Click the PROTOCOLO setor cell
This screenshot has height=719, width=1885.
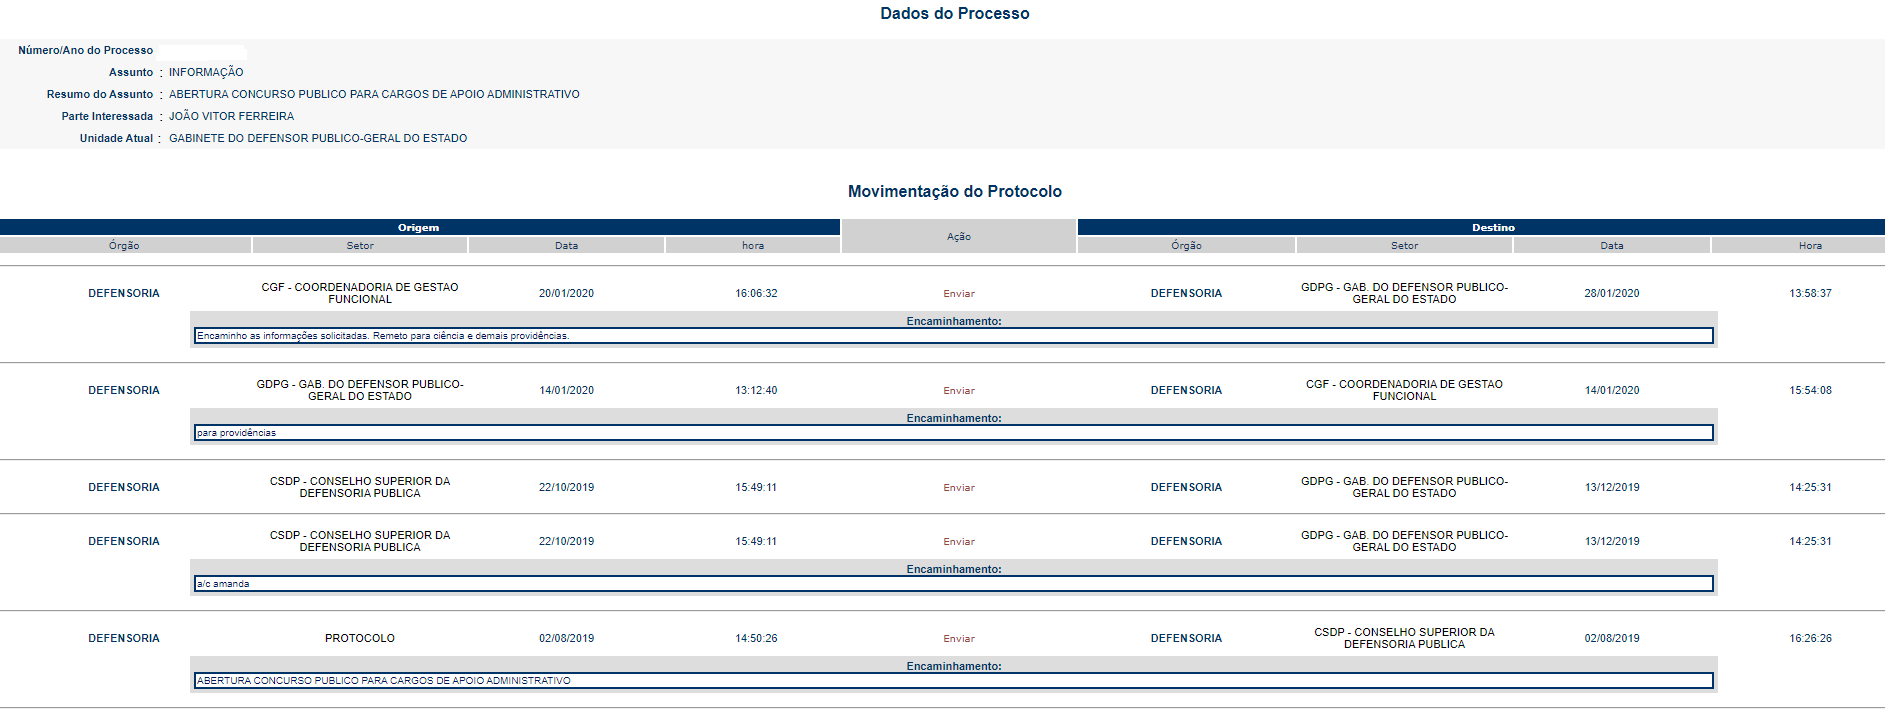(x=360, y=638)
